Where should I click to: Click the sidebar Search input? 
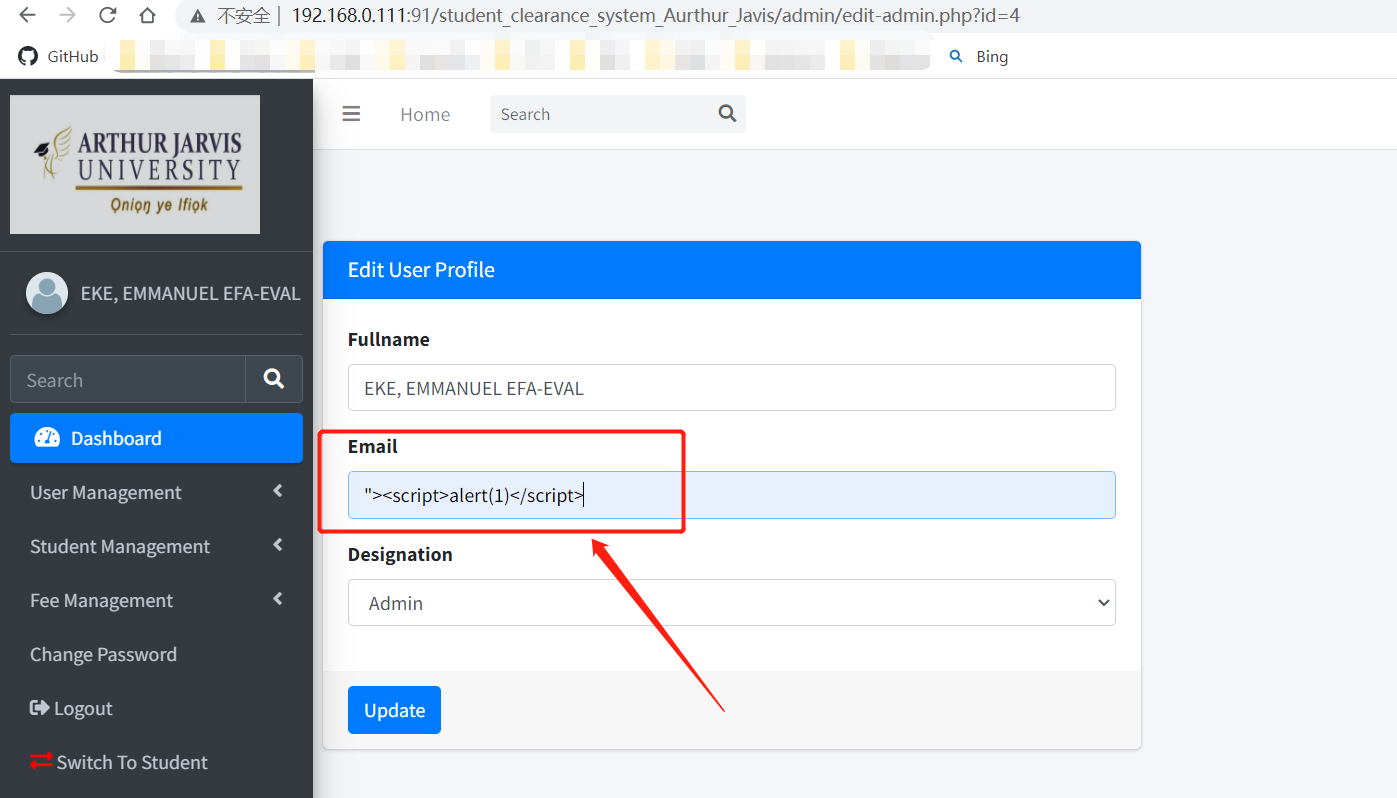pyautogui.click(x=128, y=380)
